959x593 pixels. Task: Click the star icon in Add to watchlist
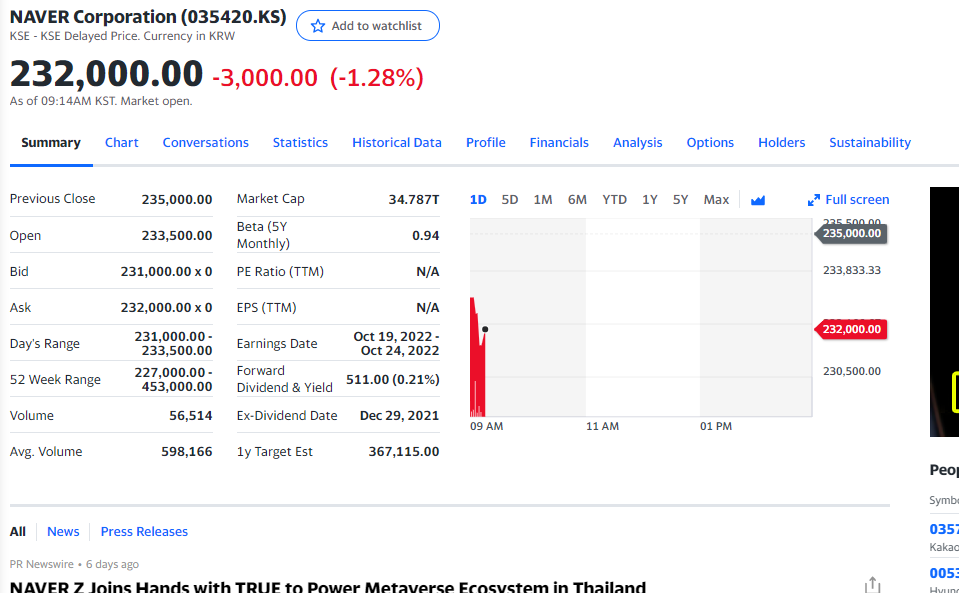(x=317, y=26)
